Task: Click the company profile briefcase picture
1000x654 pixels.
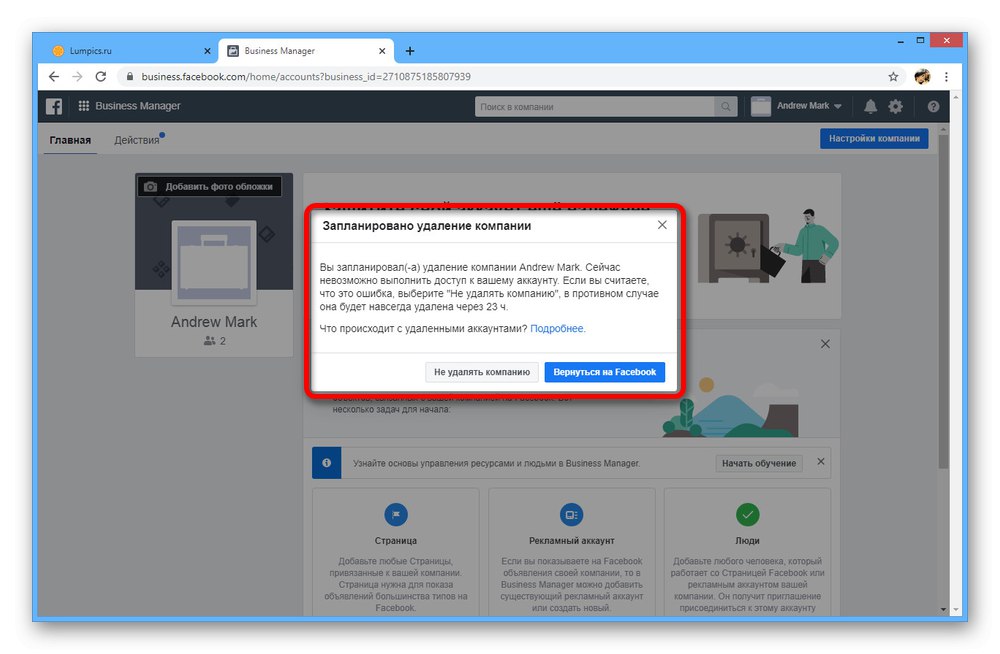Action: [x=214, y=263]
